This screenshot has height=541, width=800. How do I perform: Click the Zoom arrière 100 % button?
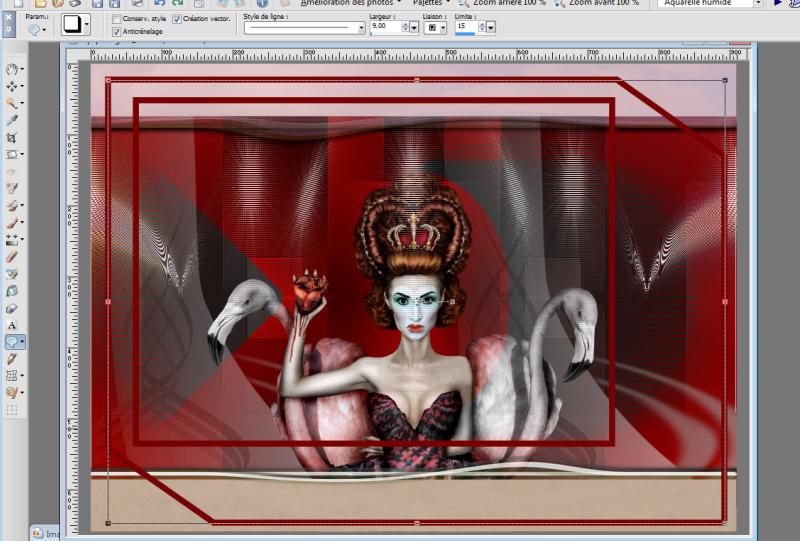coord(503,3)
